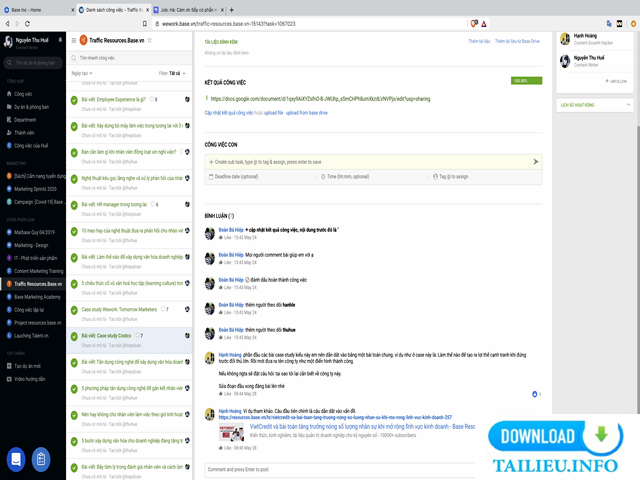Click Hạnh Hoàng follower avatar
Screen dimensions: 640x480
tap(565, 39)
